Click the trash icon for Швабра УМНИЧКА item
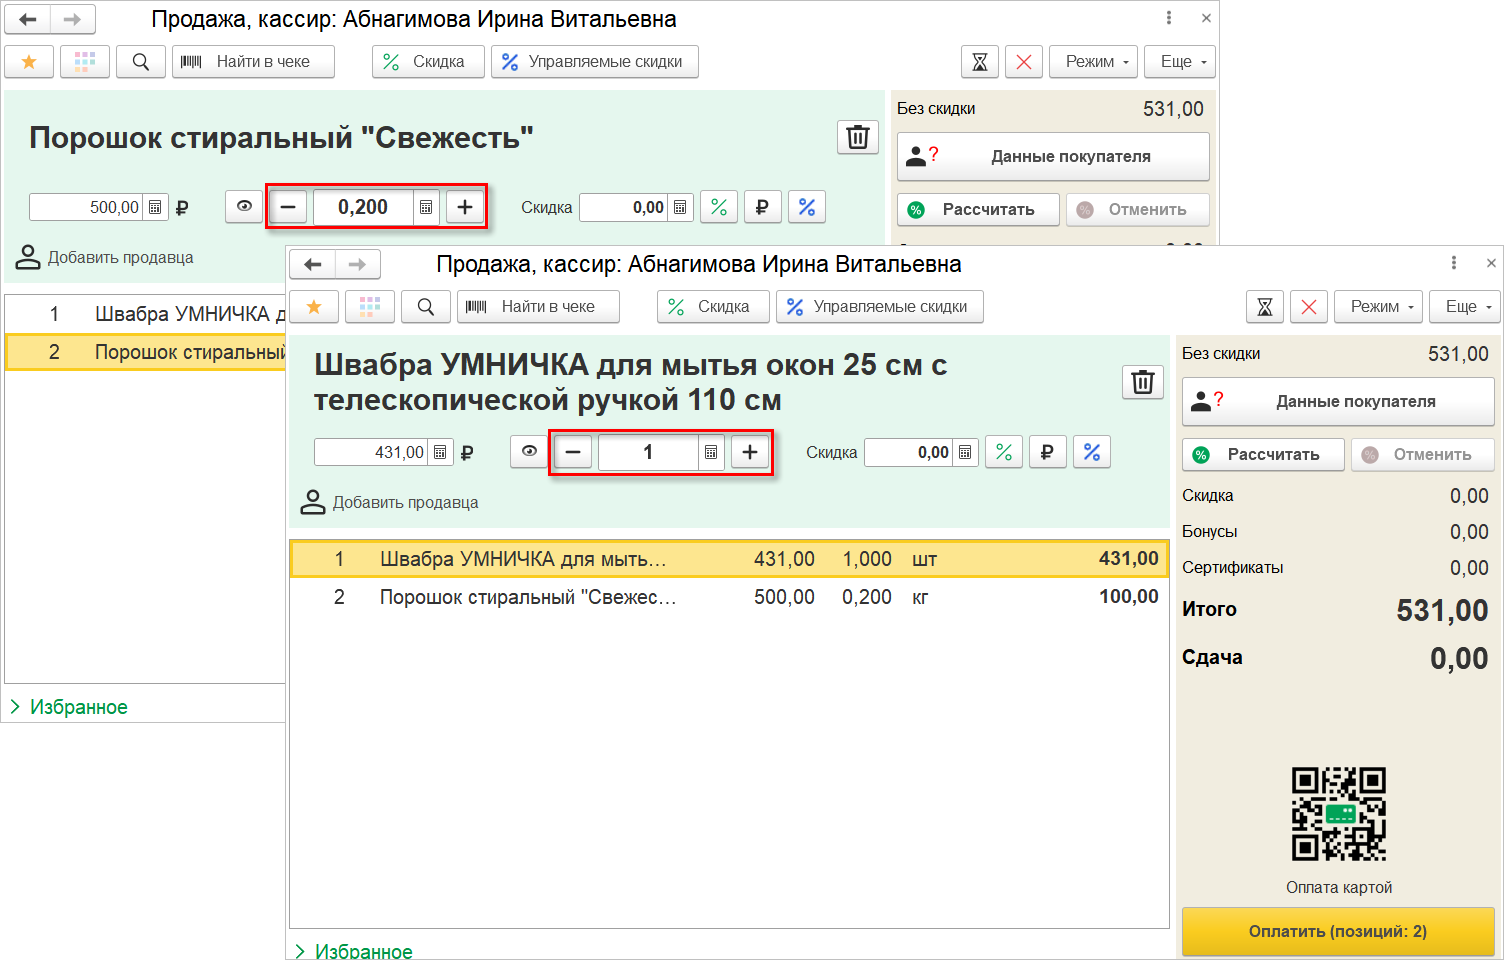 [1142, 382]
